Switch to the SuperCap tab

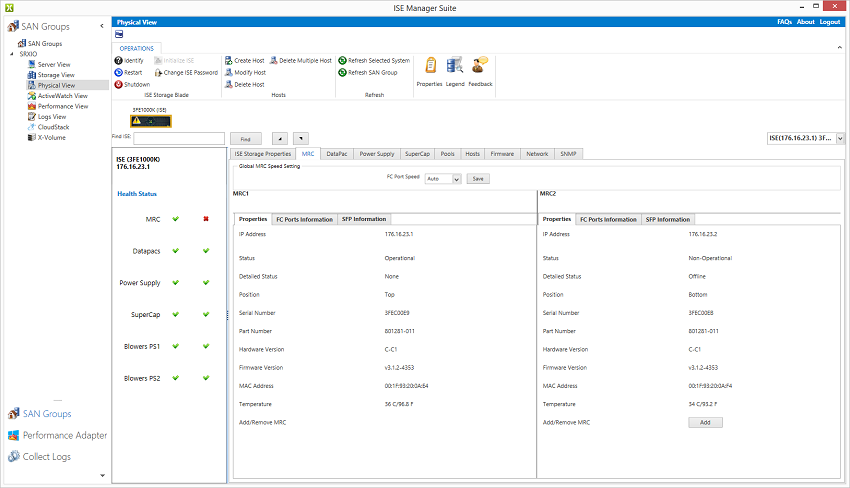tap(417, 154)
